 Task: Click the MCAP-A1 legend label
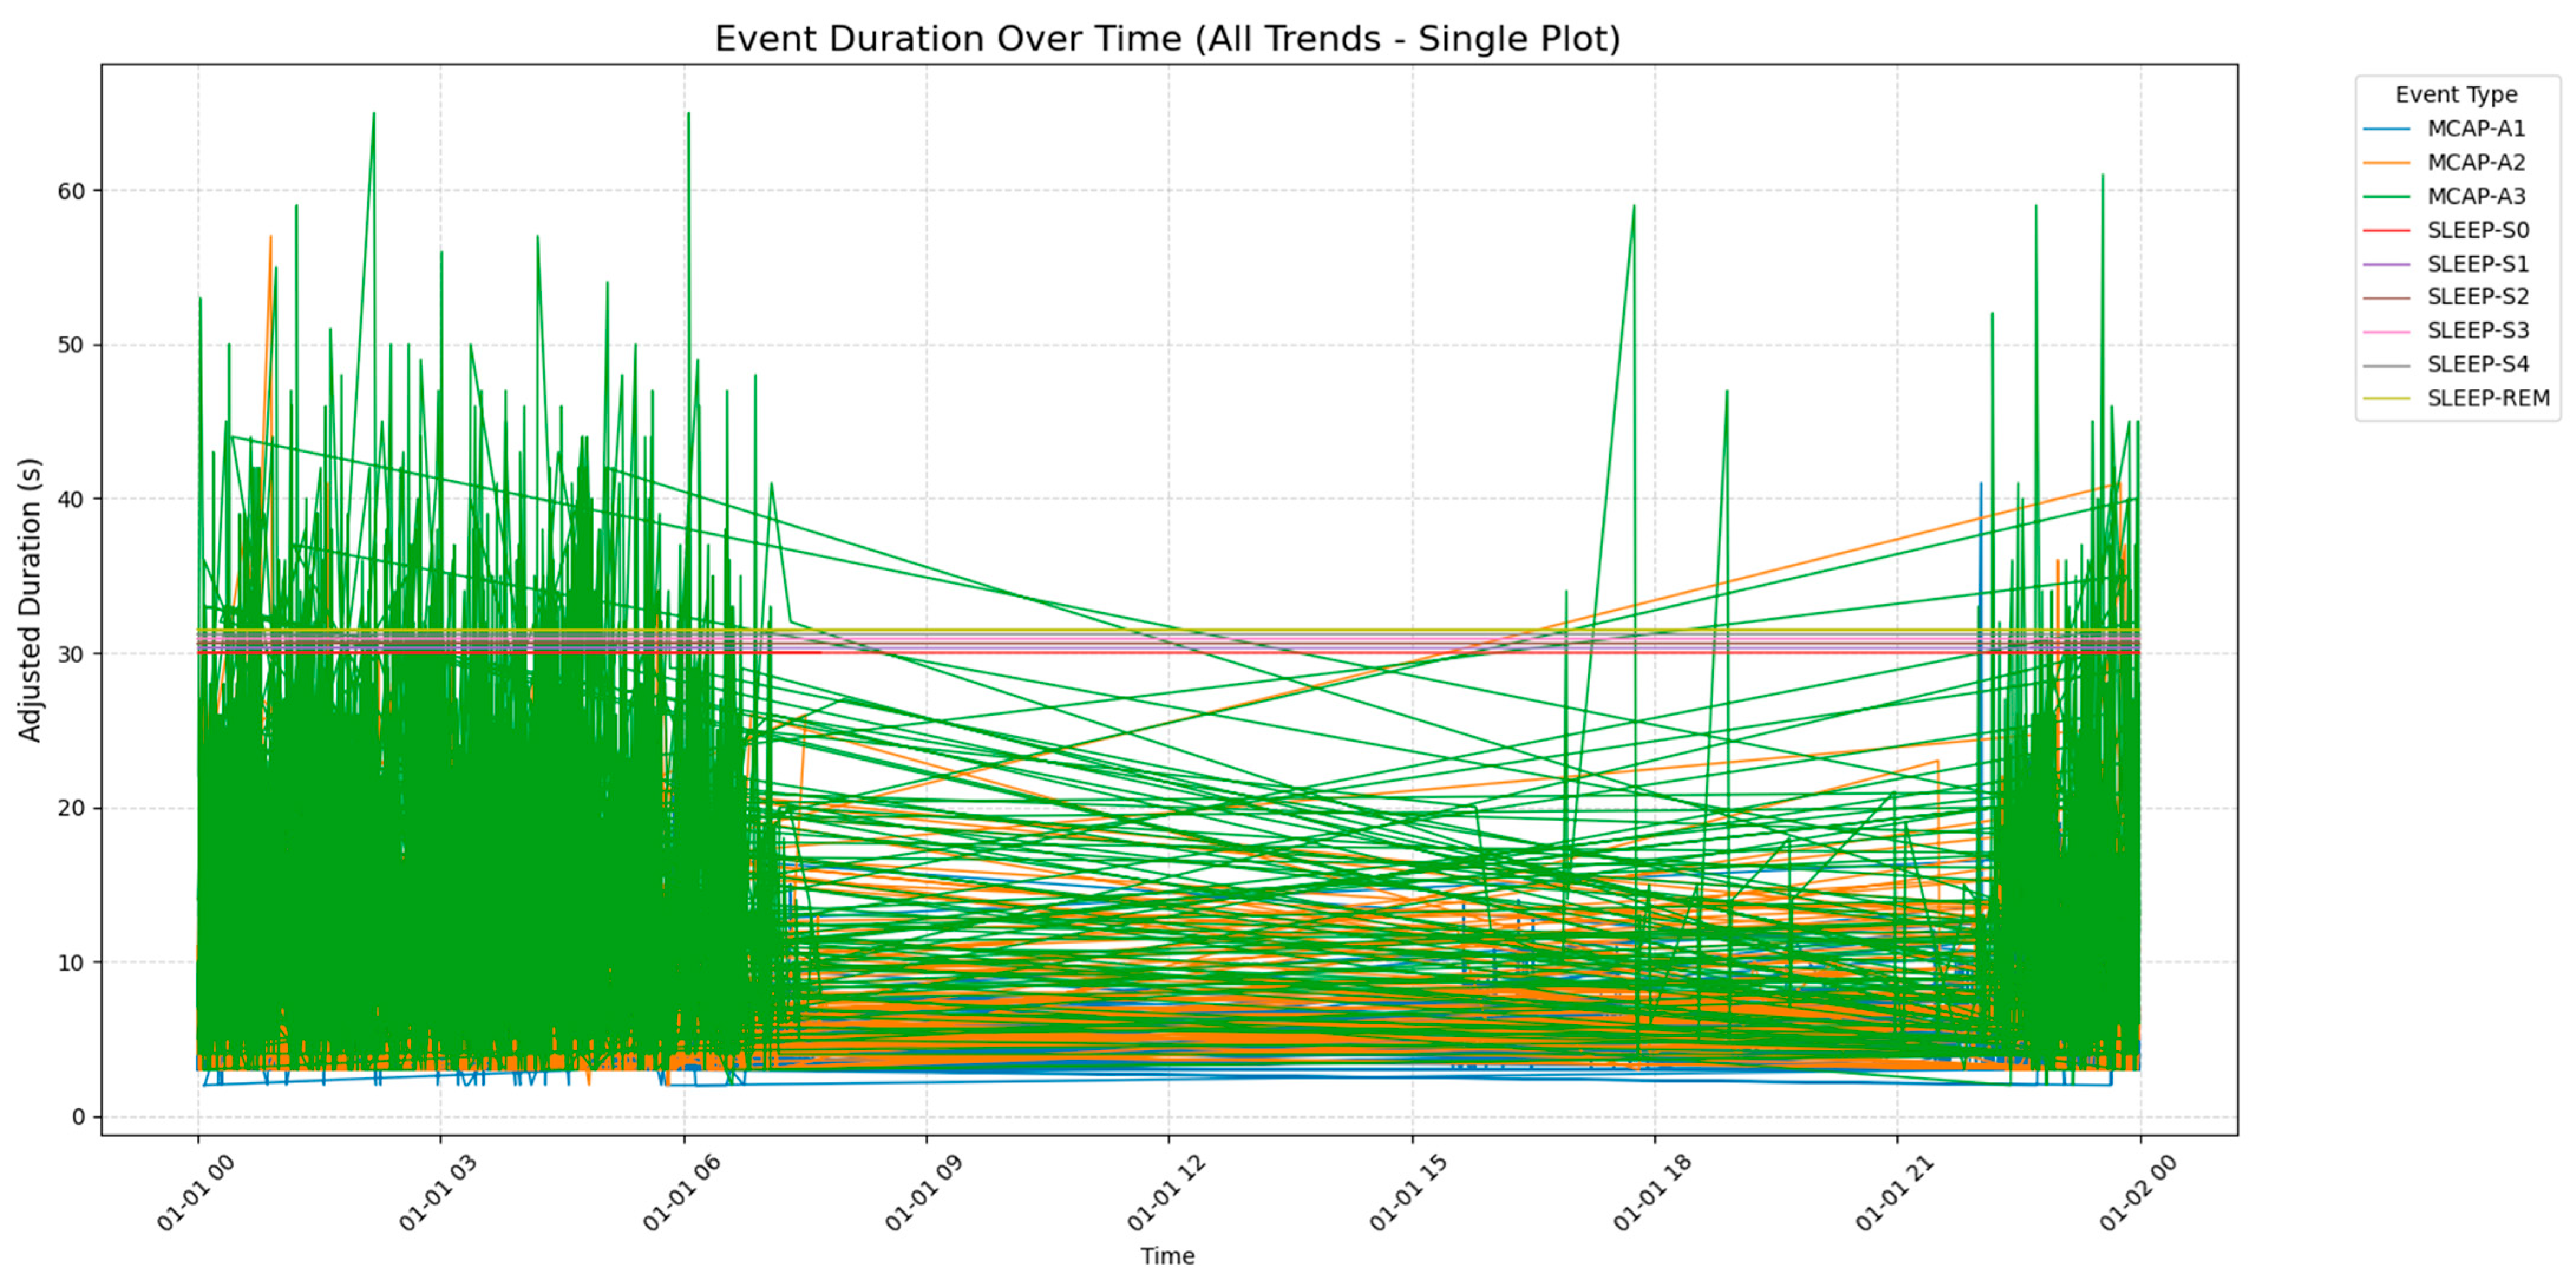point(2476,129)
